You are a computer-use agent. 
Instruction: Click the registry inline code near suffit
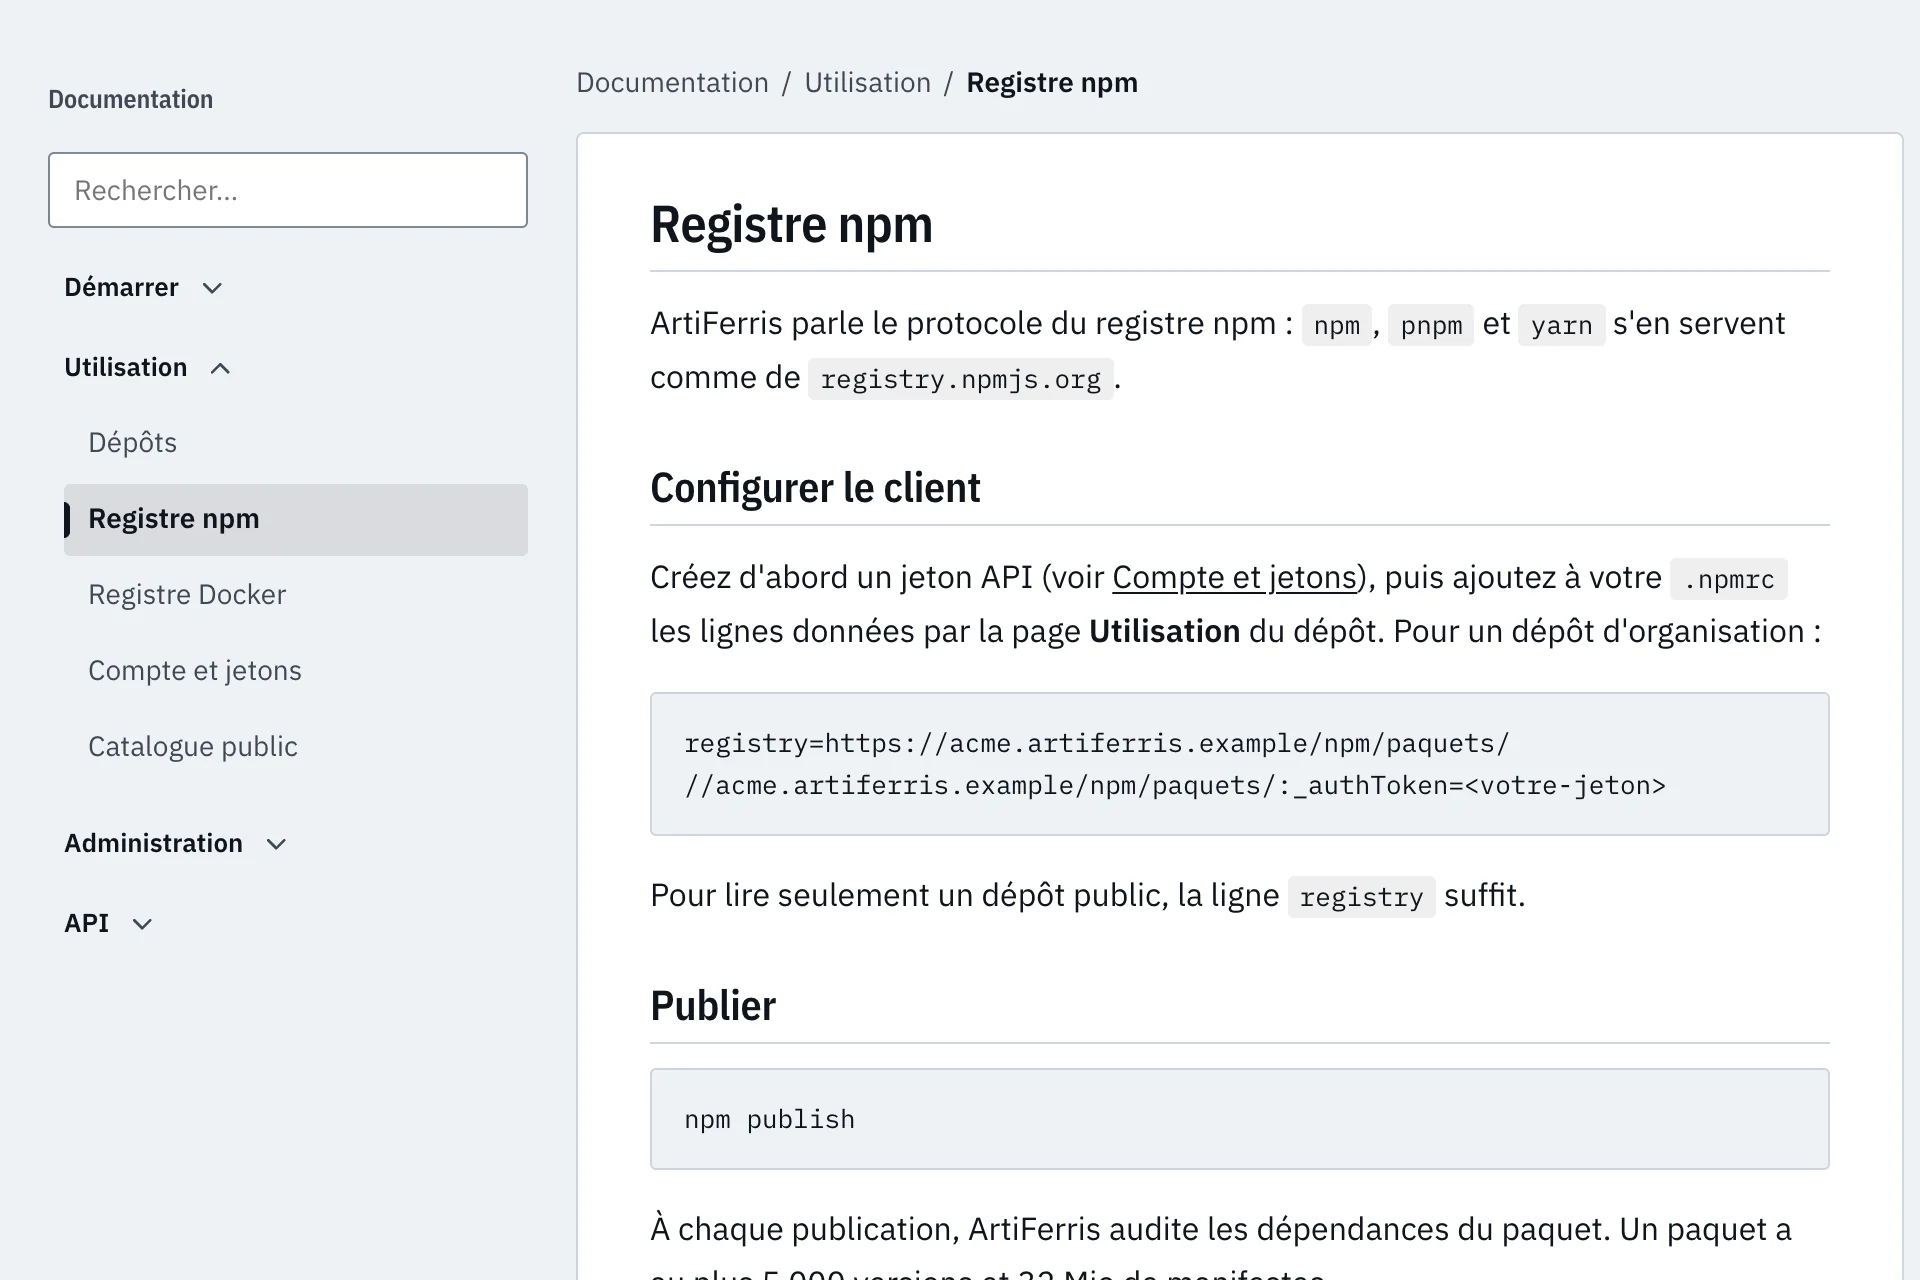pos(1361,898)
